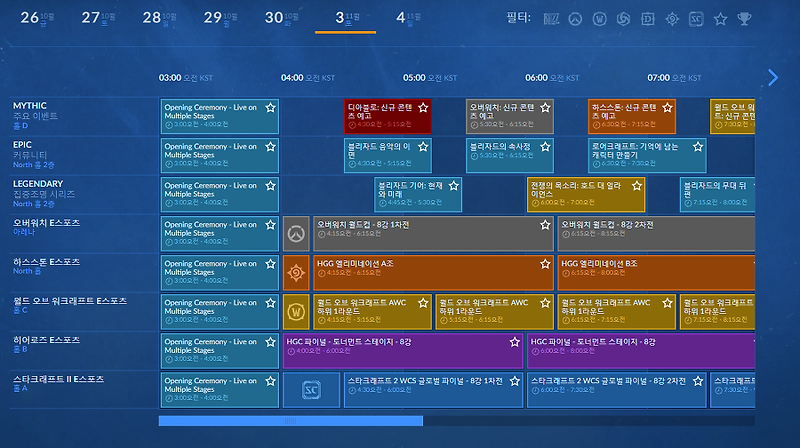This screenshot has width=800, height=448.
Task: Favorite HGG 엘리미네이션 A조
Action: pos(545,264)
